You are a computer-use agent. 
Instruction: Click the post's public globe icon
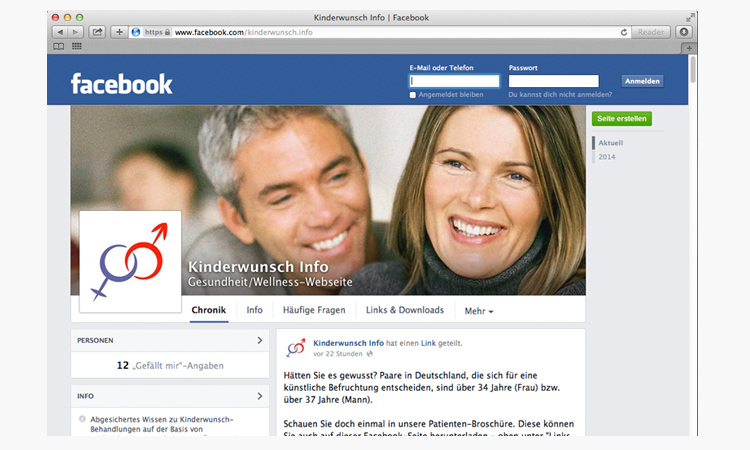tap(369, 354)
